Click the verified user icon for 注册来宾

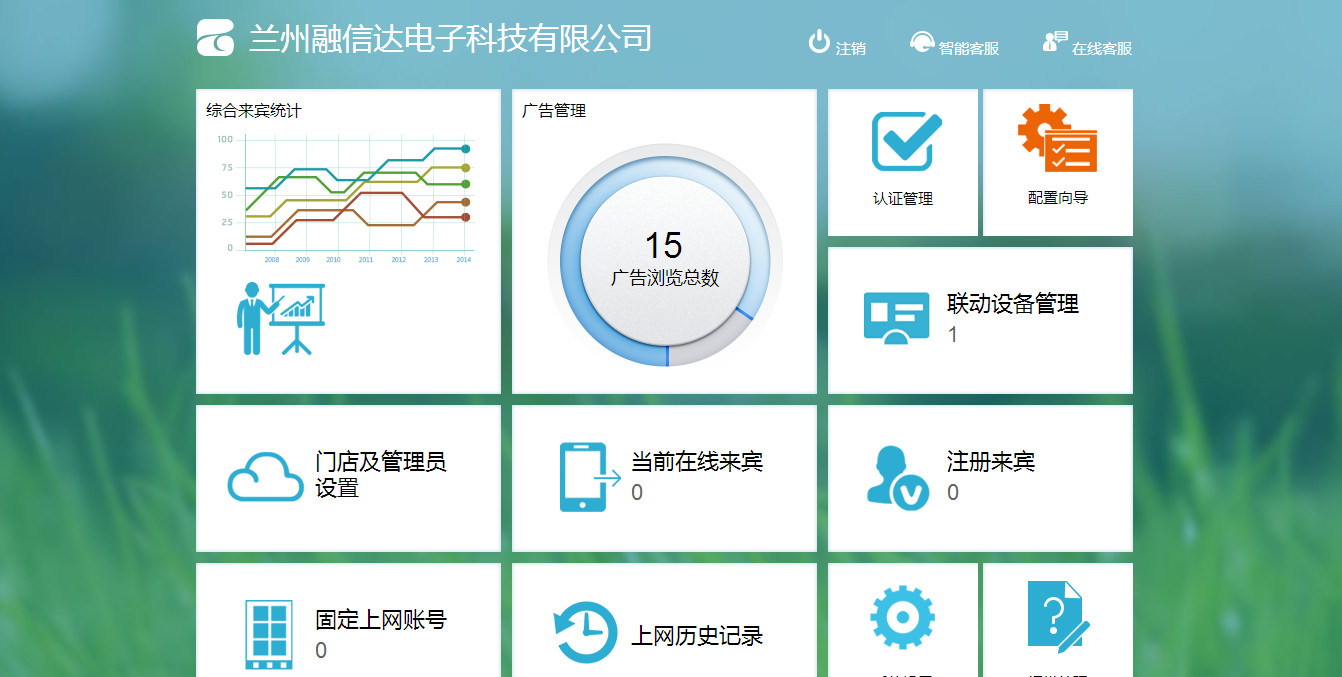tap(897, 477)
